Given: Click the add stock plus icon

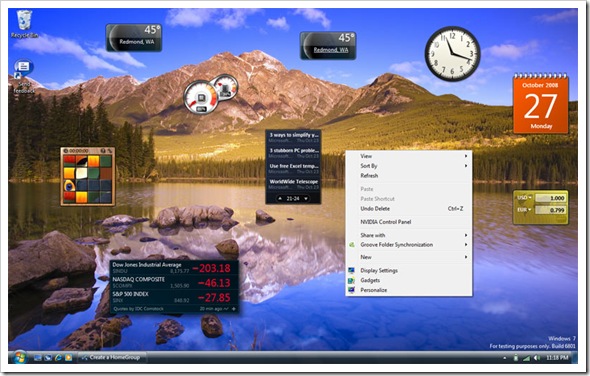Looking at the screenshot, I should [234, 309].
